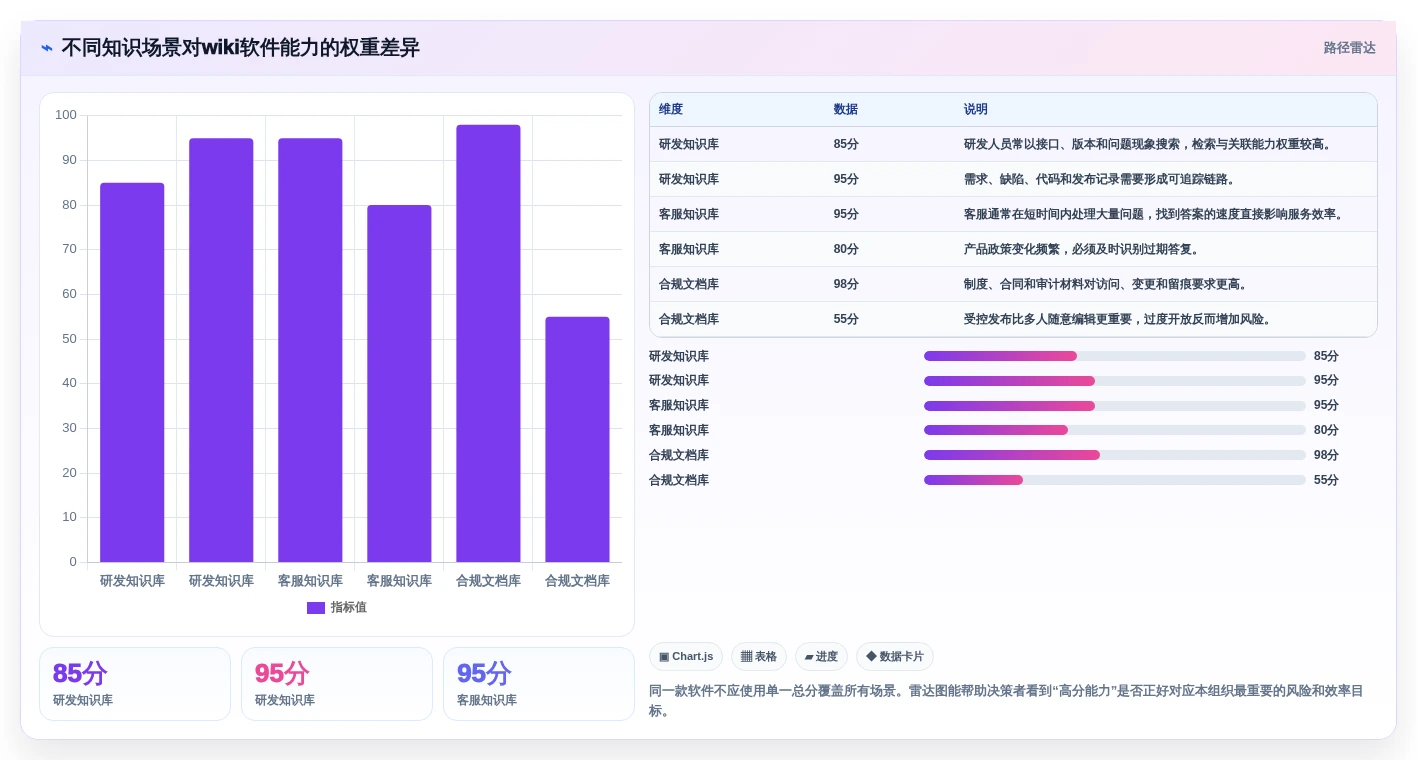Click the 合规文档库 progress bar showing 98分
This screenshot has height=760, width=1417.
[1115, 455]
